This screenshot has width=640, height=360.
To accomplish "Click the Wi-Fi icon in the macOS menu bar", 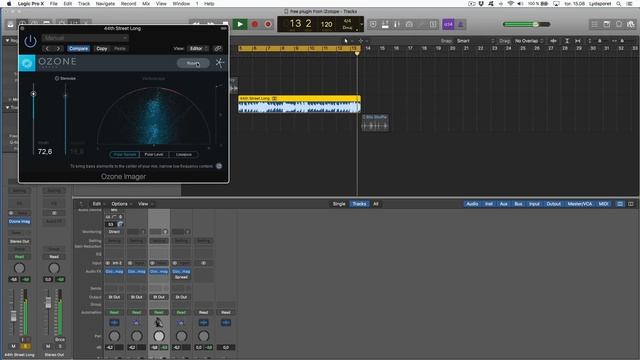I will (510, 4).
